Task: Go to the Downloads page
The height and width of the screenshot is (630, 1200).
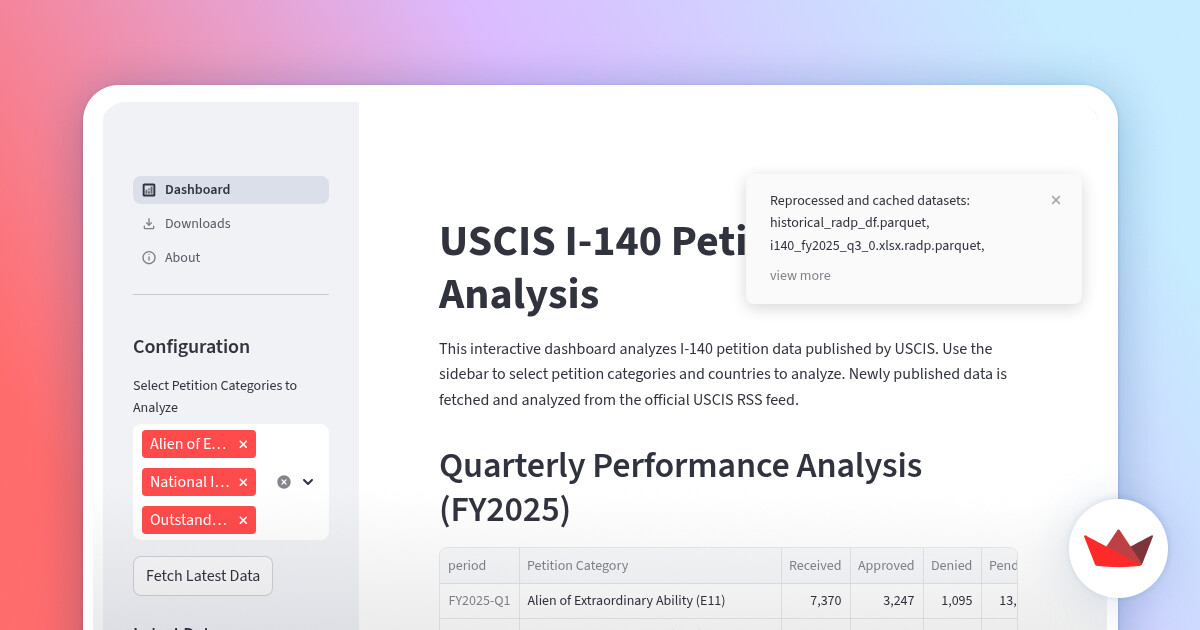Action: point(197,224)
